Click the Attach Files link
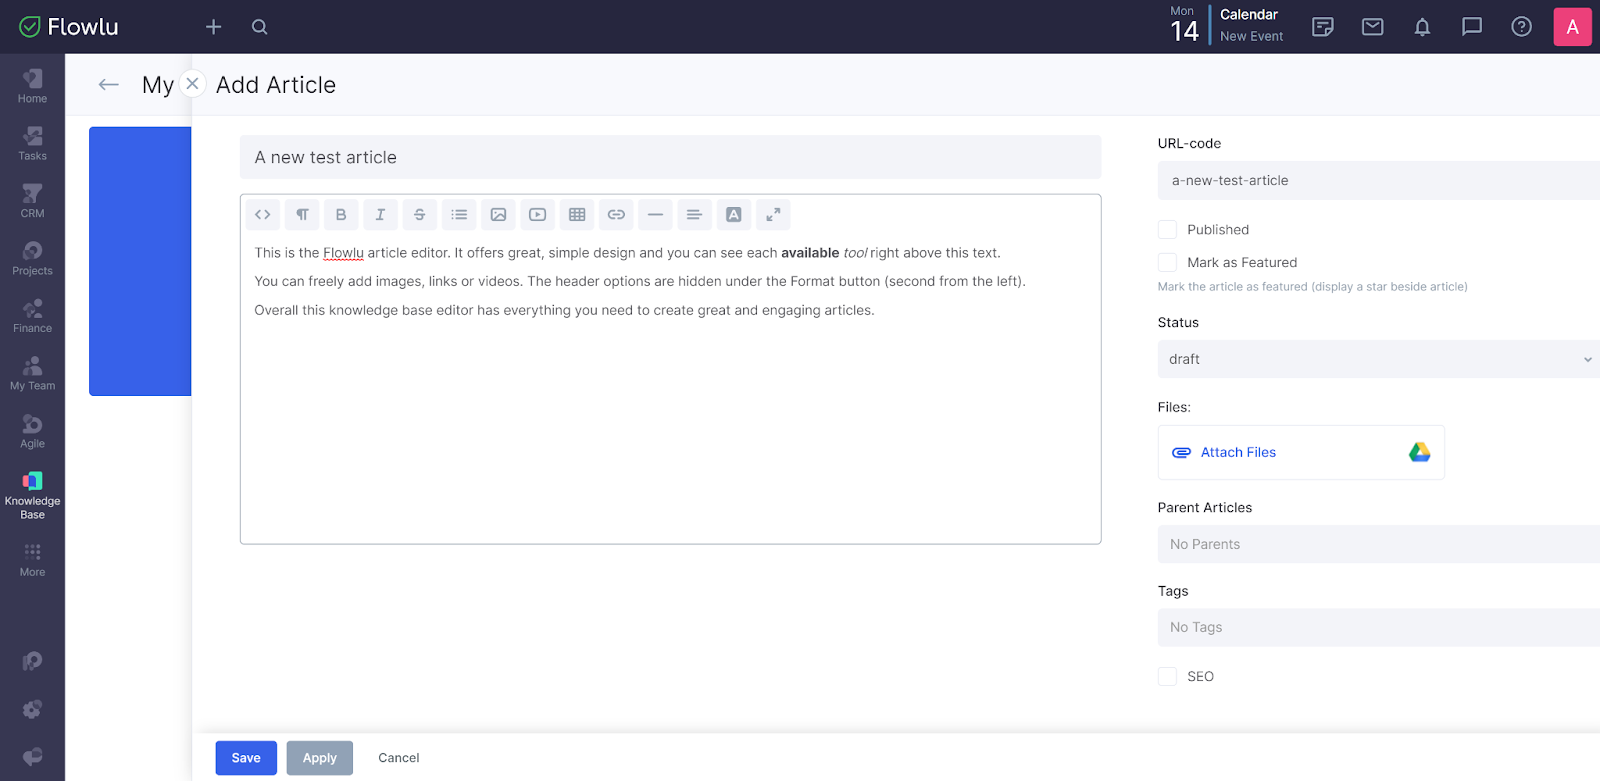 [x=1237, y=453]
